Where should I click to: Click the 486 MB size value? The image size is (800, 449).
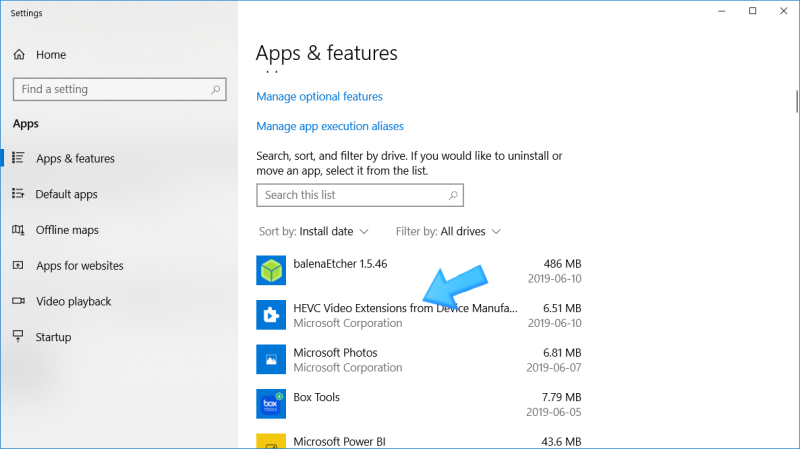562,264
